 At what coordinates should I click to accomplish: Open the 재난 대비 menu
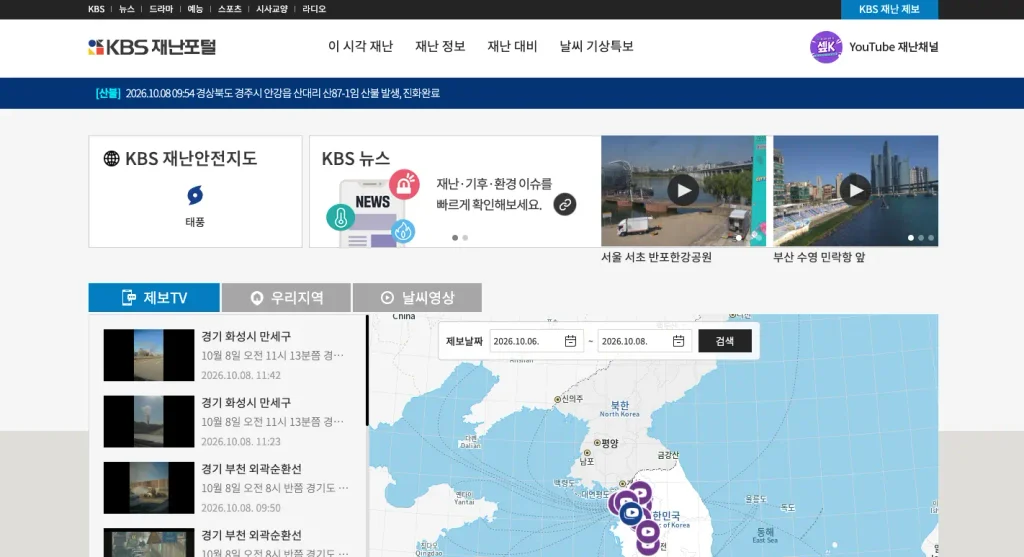[x=512, y=46]
